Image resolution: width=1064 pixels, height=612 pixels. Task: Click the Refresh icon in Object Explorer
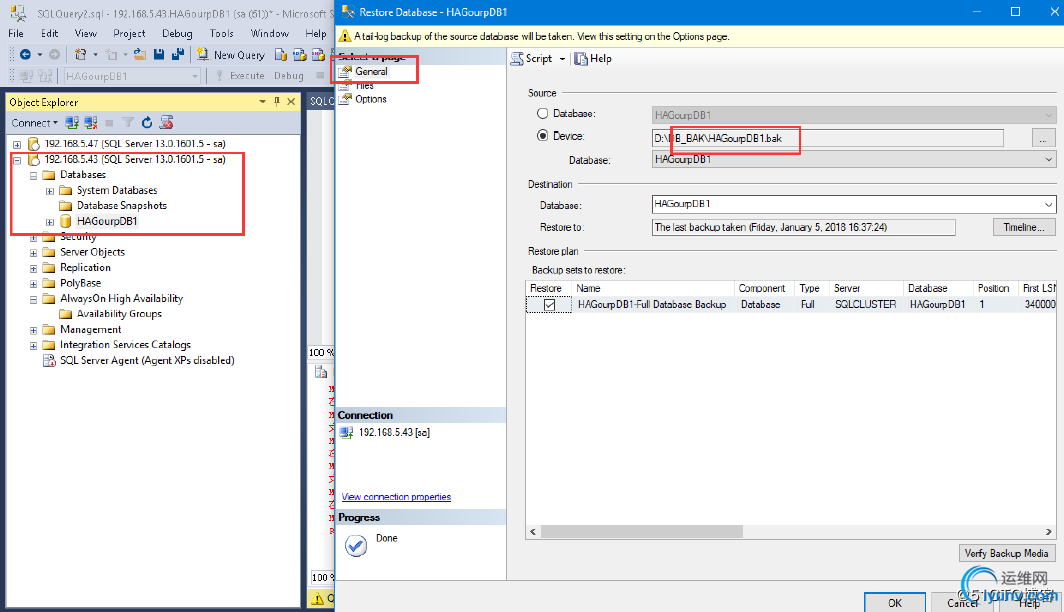pyautogui.click(x=147, y=123)
